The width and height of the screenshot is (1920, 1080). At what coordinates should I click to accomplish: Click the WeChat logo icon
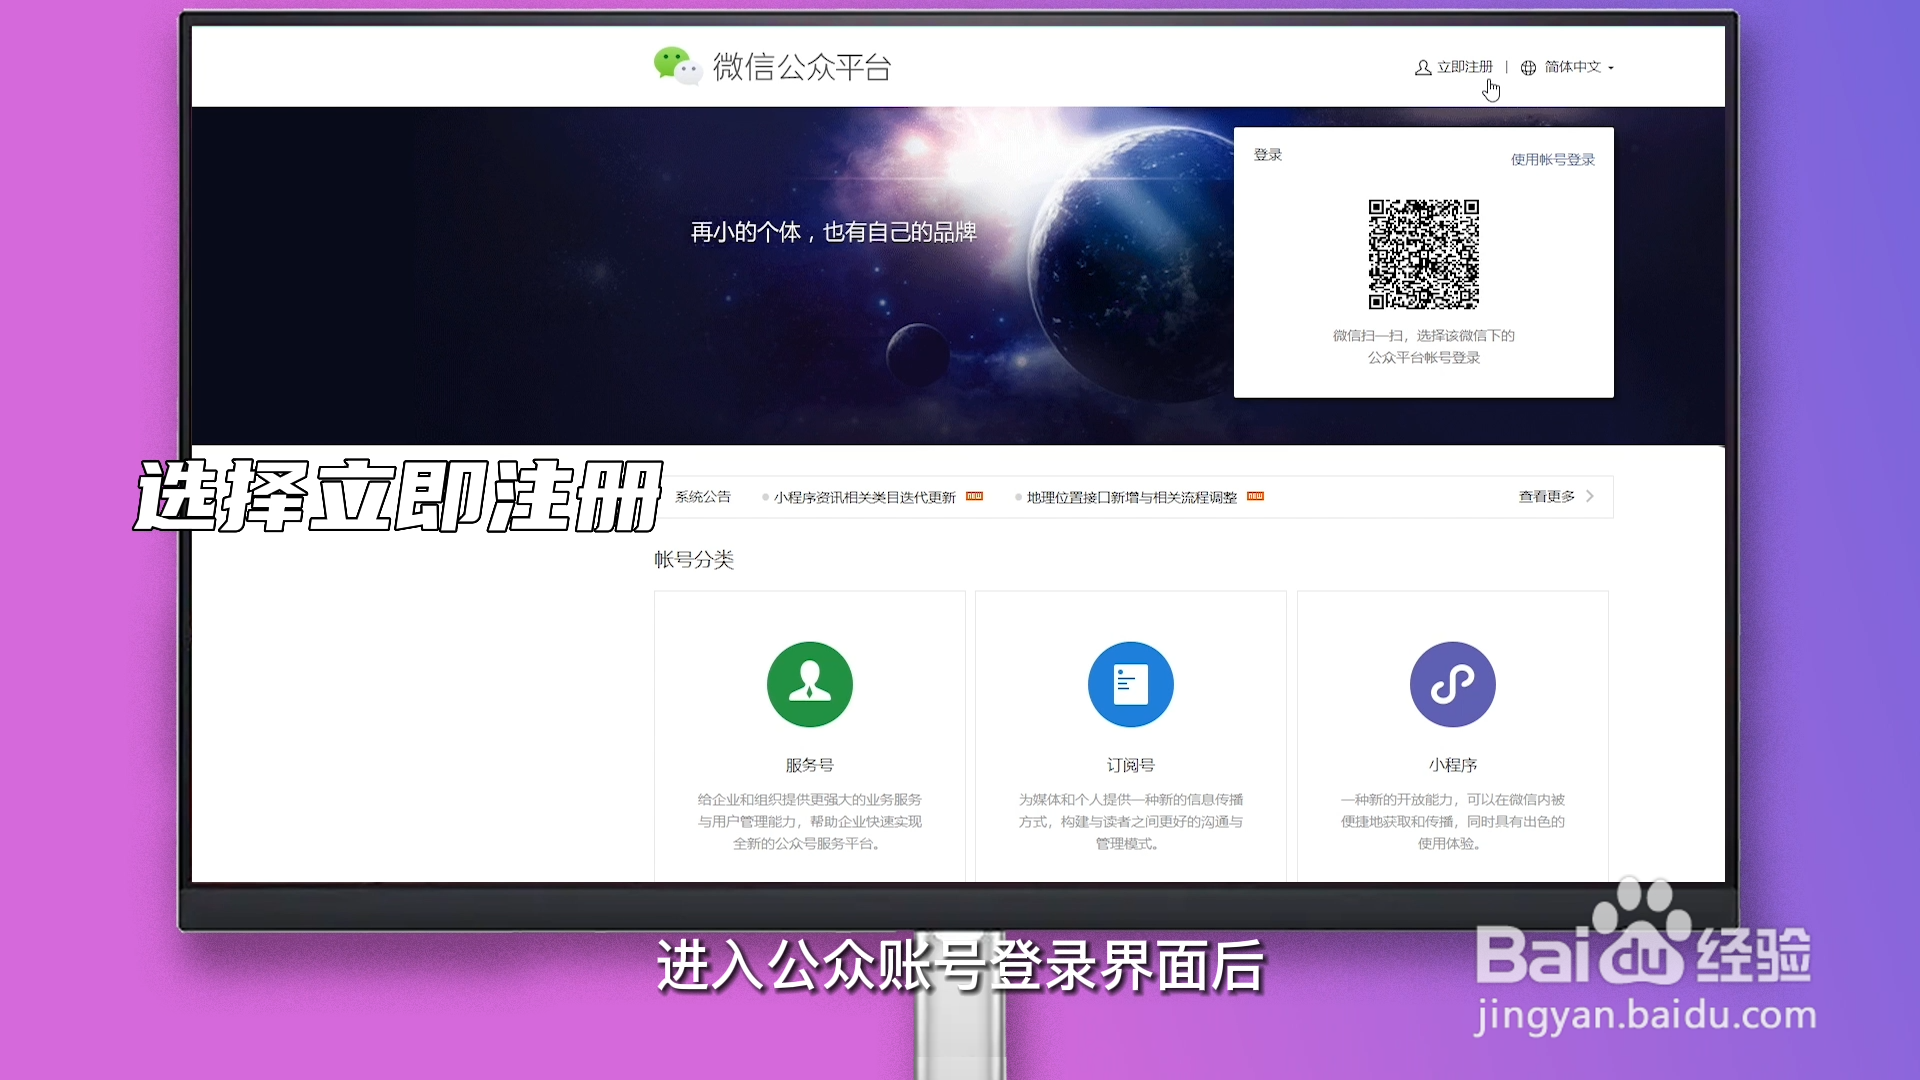677,66
